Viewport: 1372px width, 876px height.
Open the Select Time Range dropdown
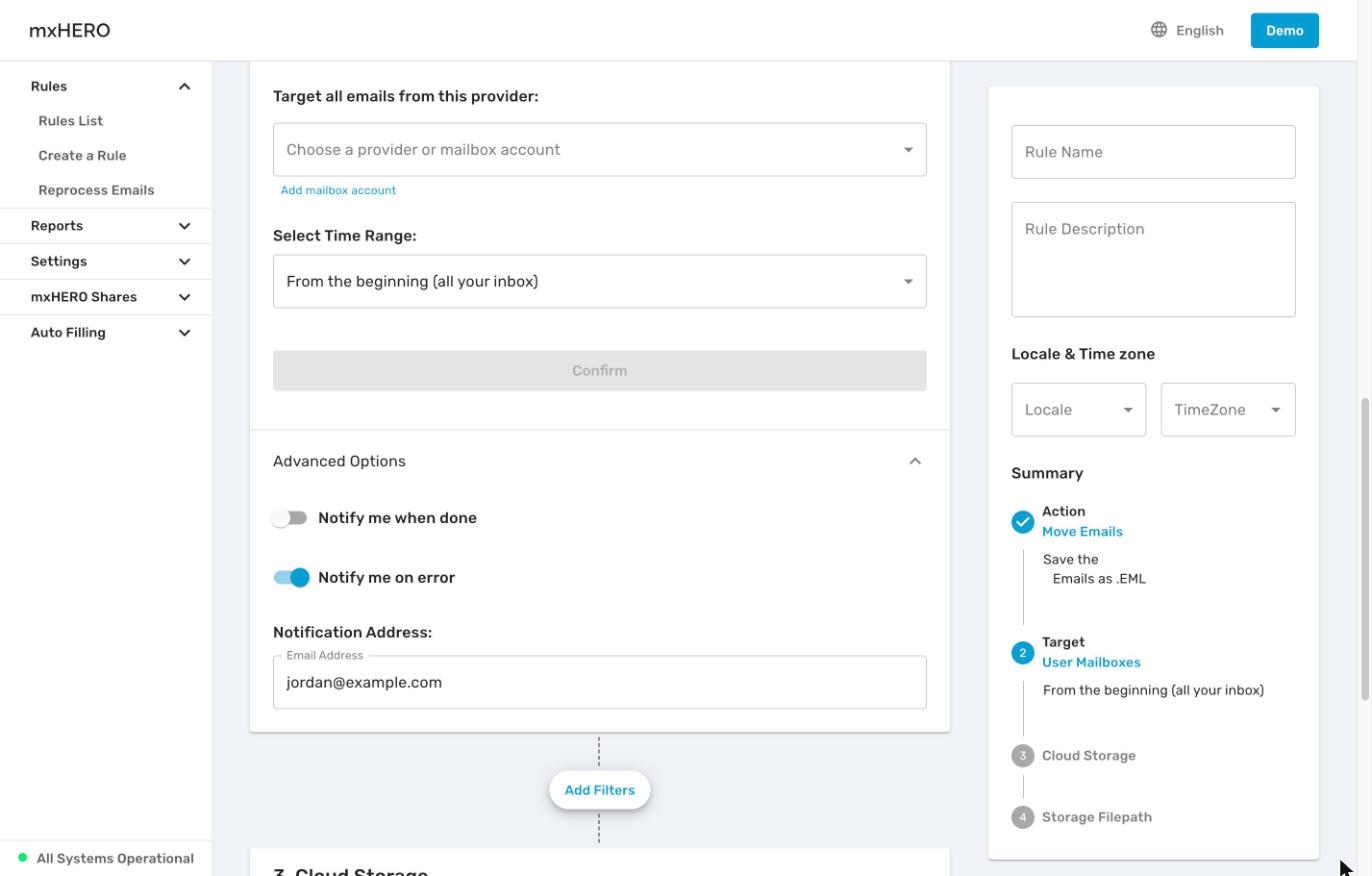click(x=600, y=282)
